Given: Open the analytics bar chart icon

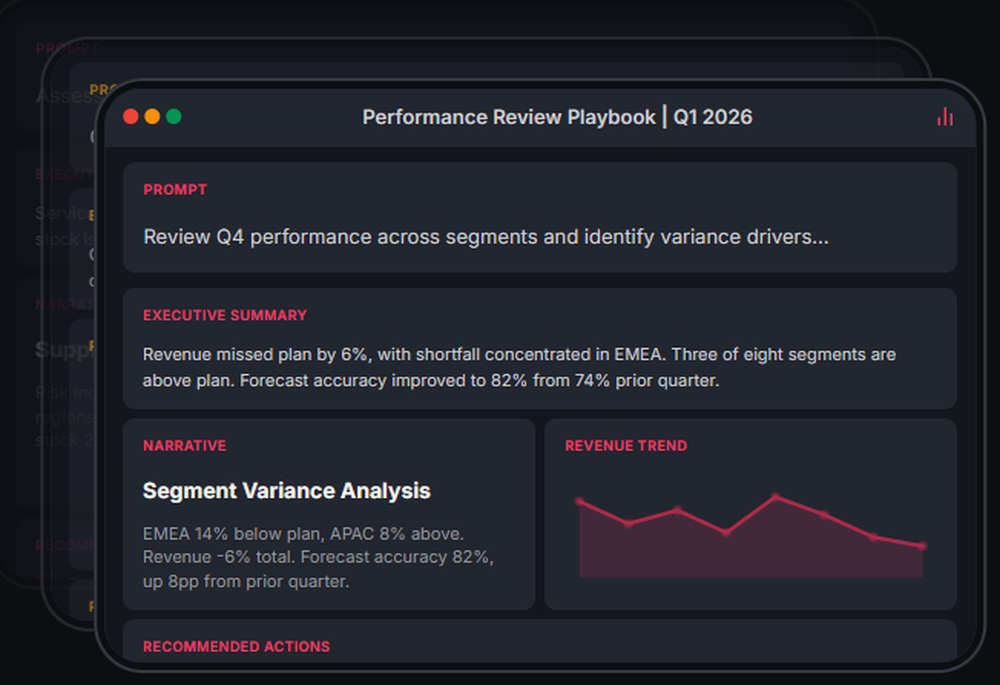Looking at the screenshot, I should click(x=944, y=116).
